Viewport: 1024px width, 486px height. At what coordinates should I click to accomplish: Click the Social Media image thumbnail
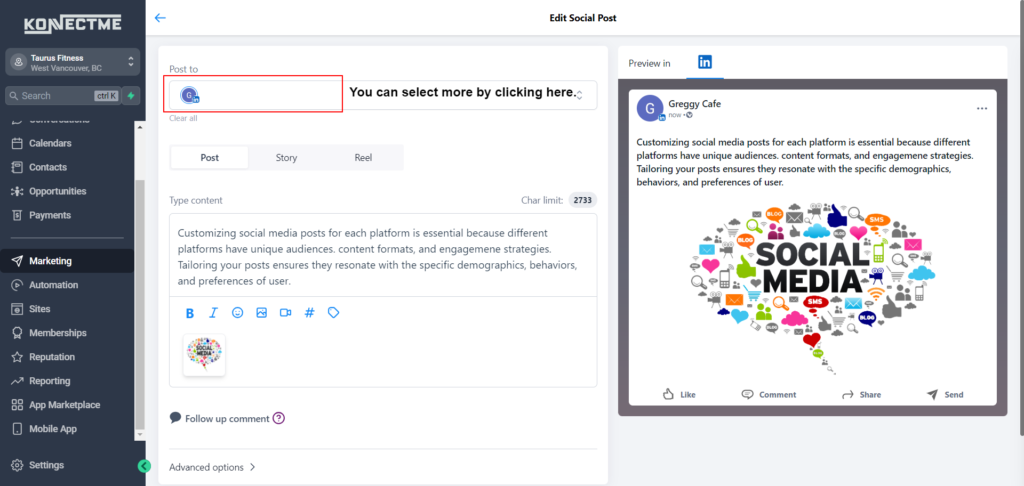204,355
